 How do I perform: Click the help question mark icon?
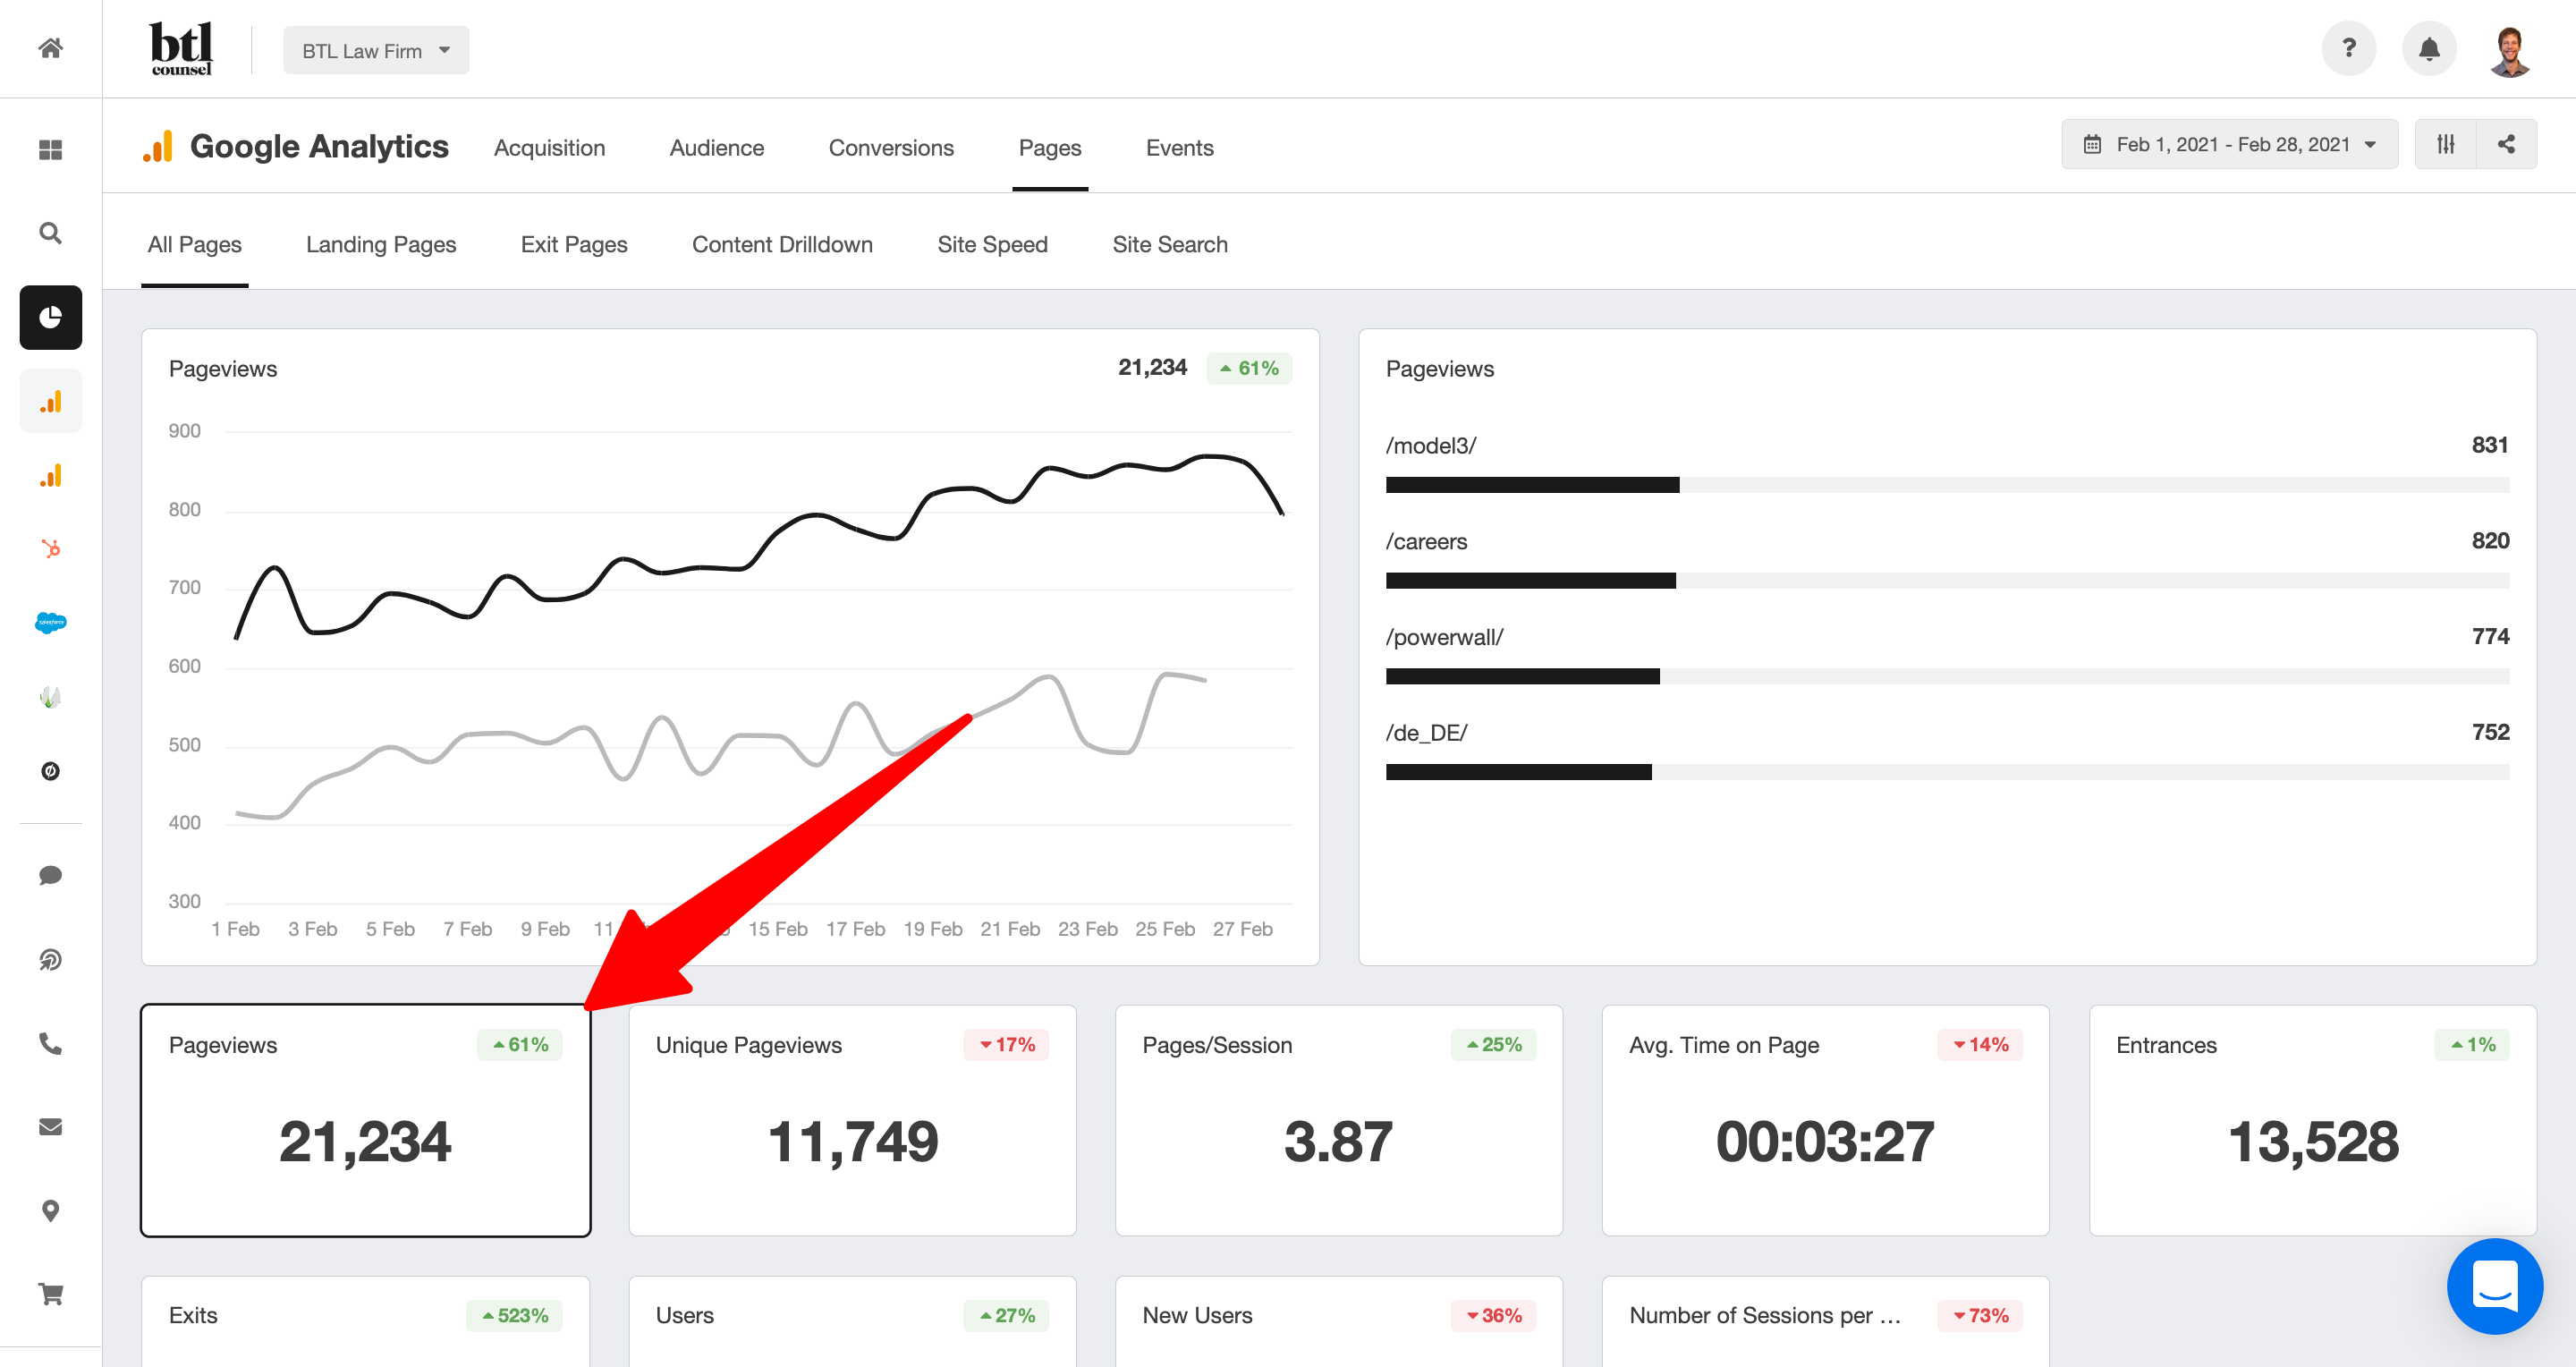tap(2348, 48)
